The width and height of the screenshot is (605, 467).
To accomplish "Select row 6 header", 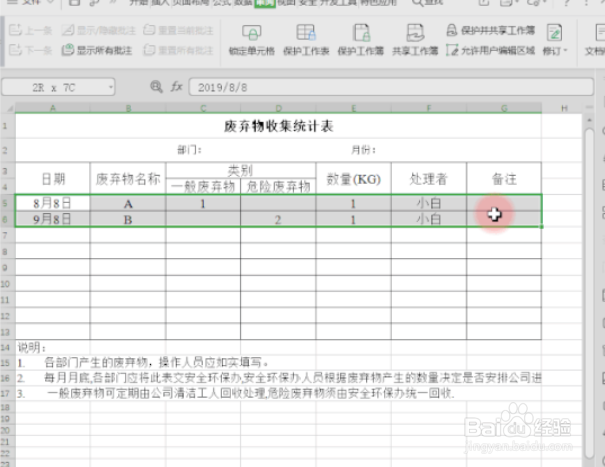I will coord(7,219).
